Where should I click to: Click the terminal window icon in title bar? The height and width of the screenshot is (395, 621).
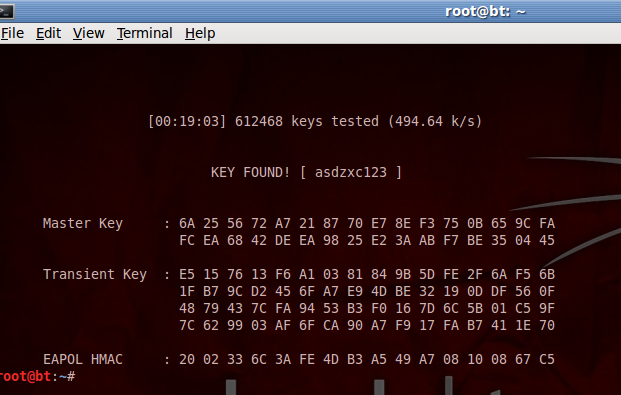(6, 11)
